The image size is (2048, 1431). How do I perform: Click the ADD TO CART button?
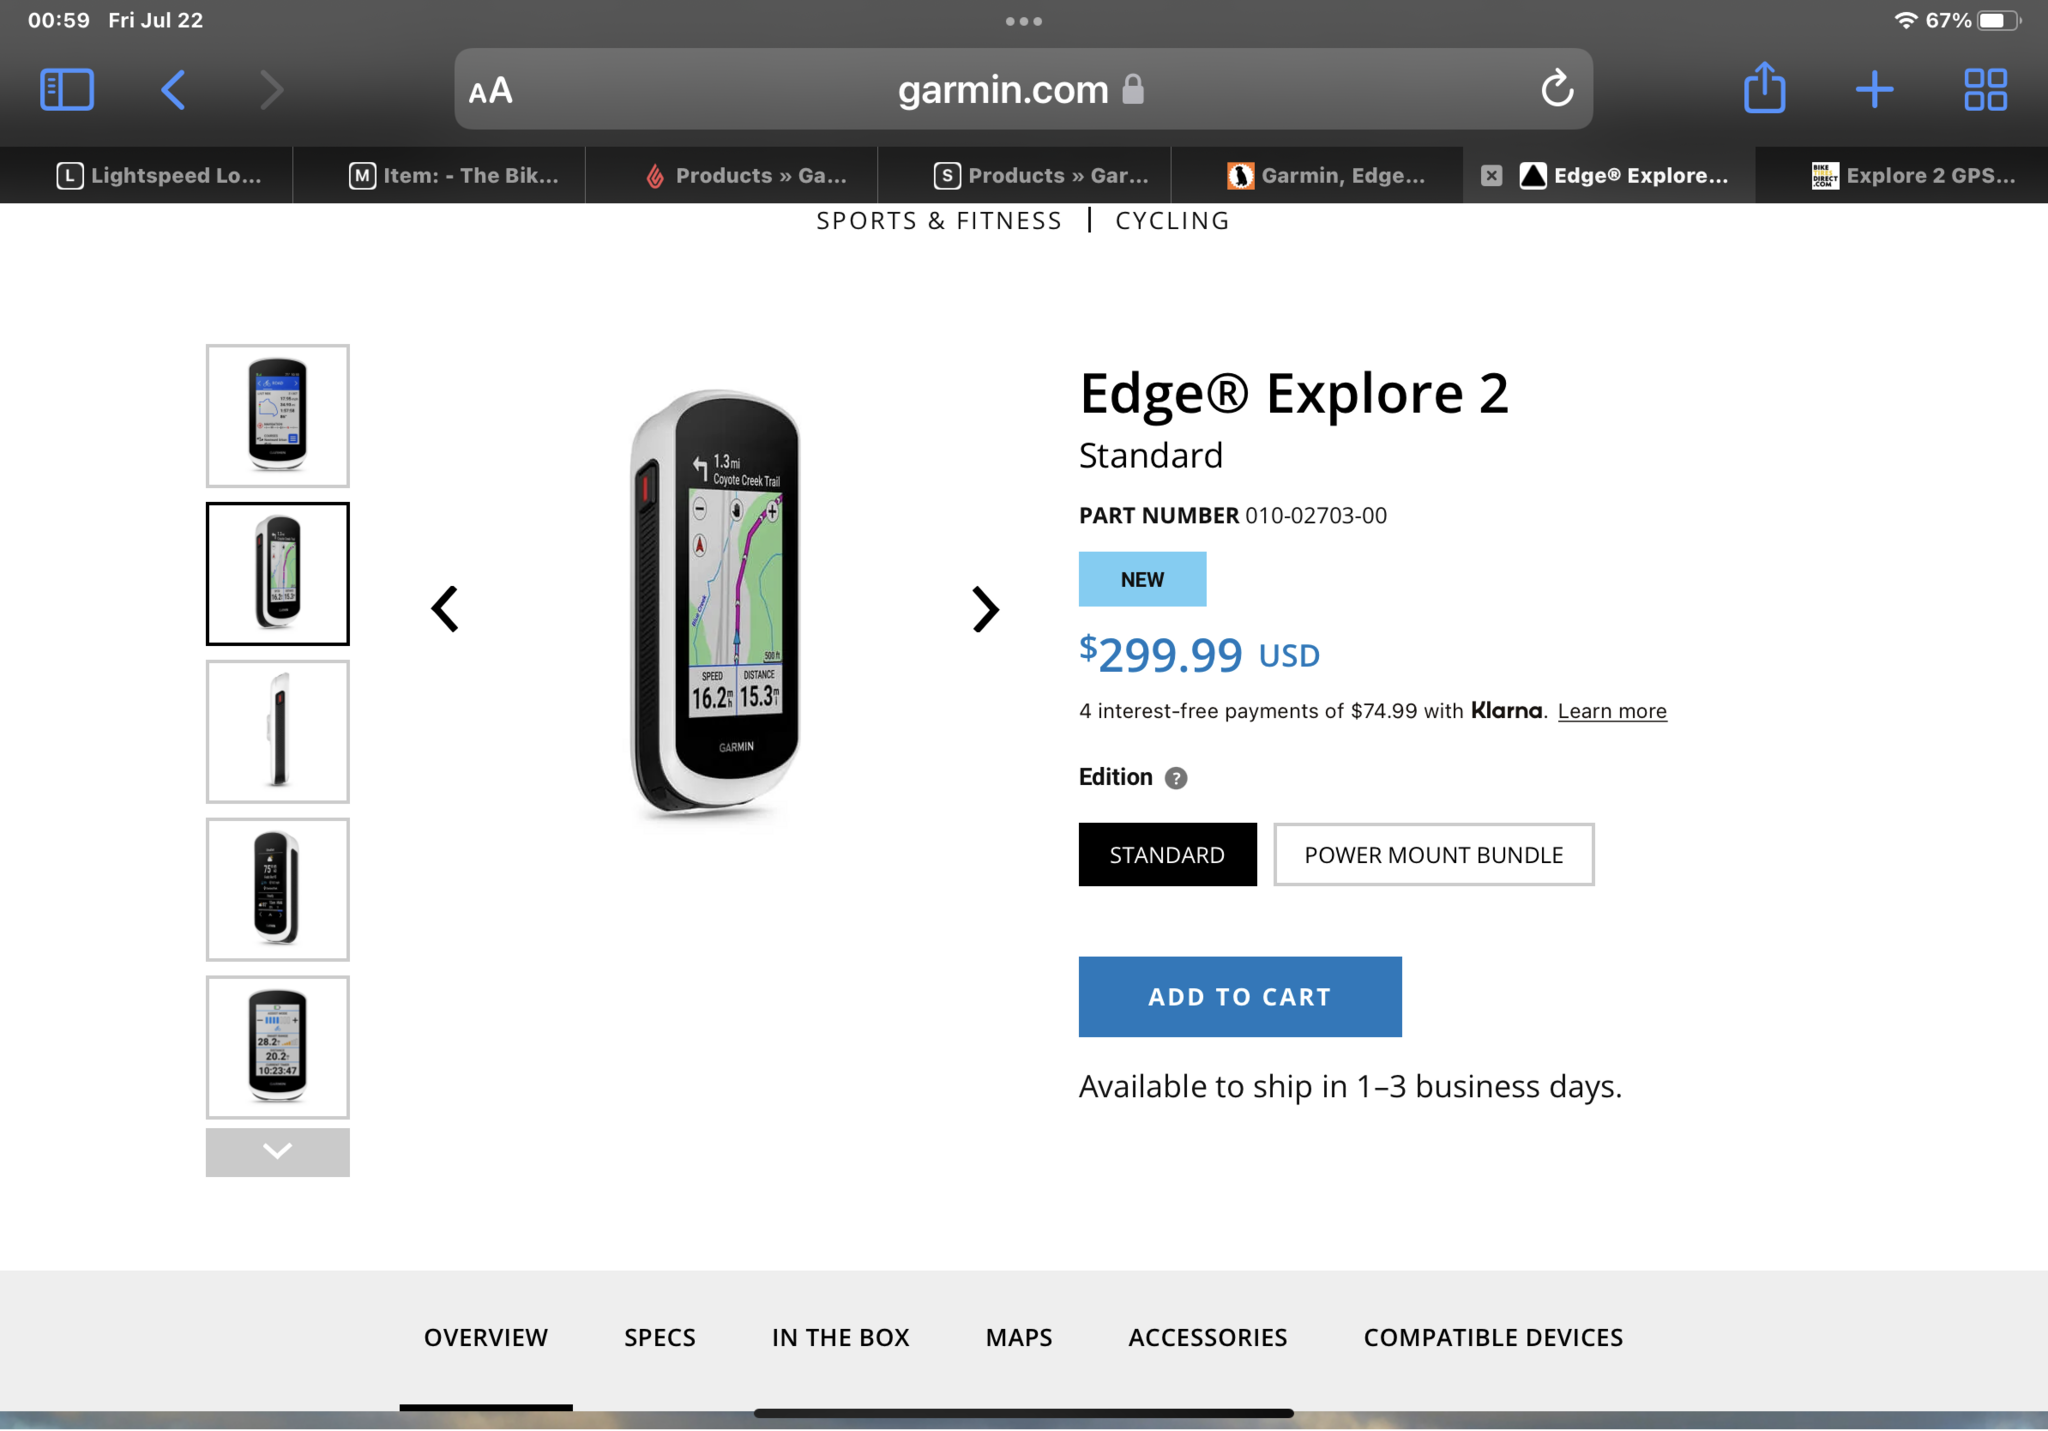click(1240, 997)
